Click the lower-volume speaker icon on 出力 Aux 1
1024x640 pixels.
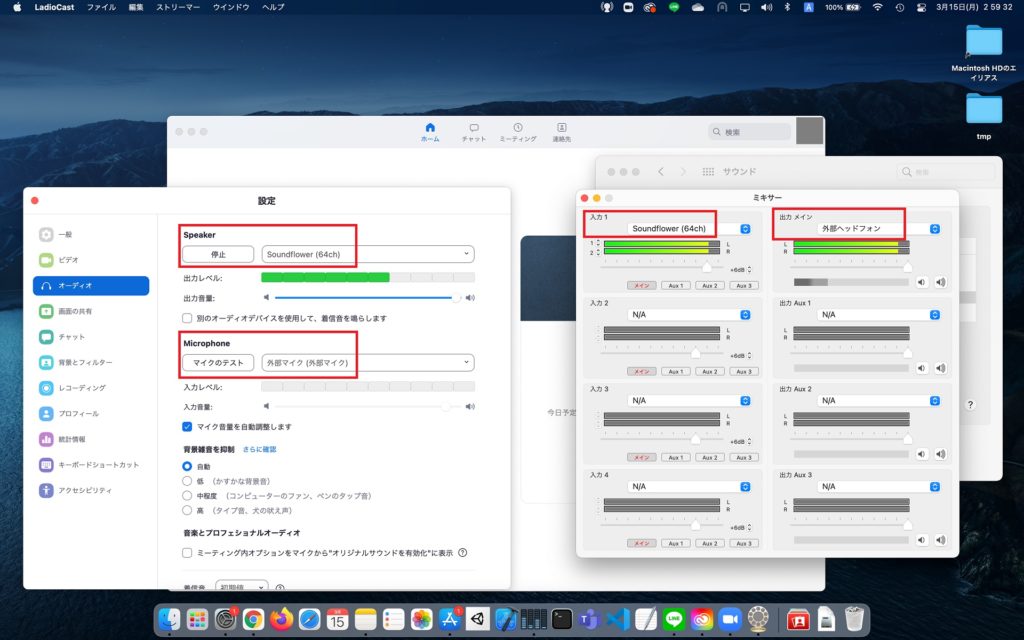921,368
